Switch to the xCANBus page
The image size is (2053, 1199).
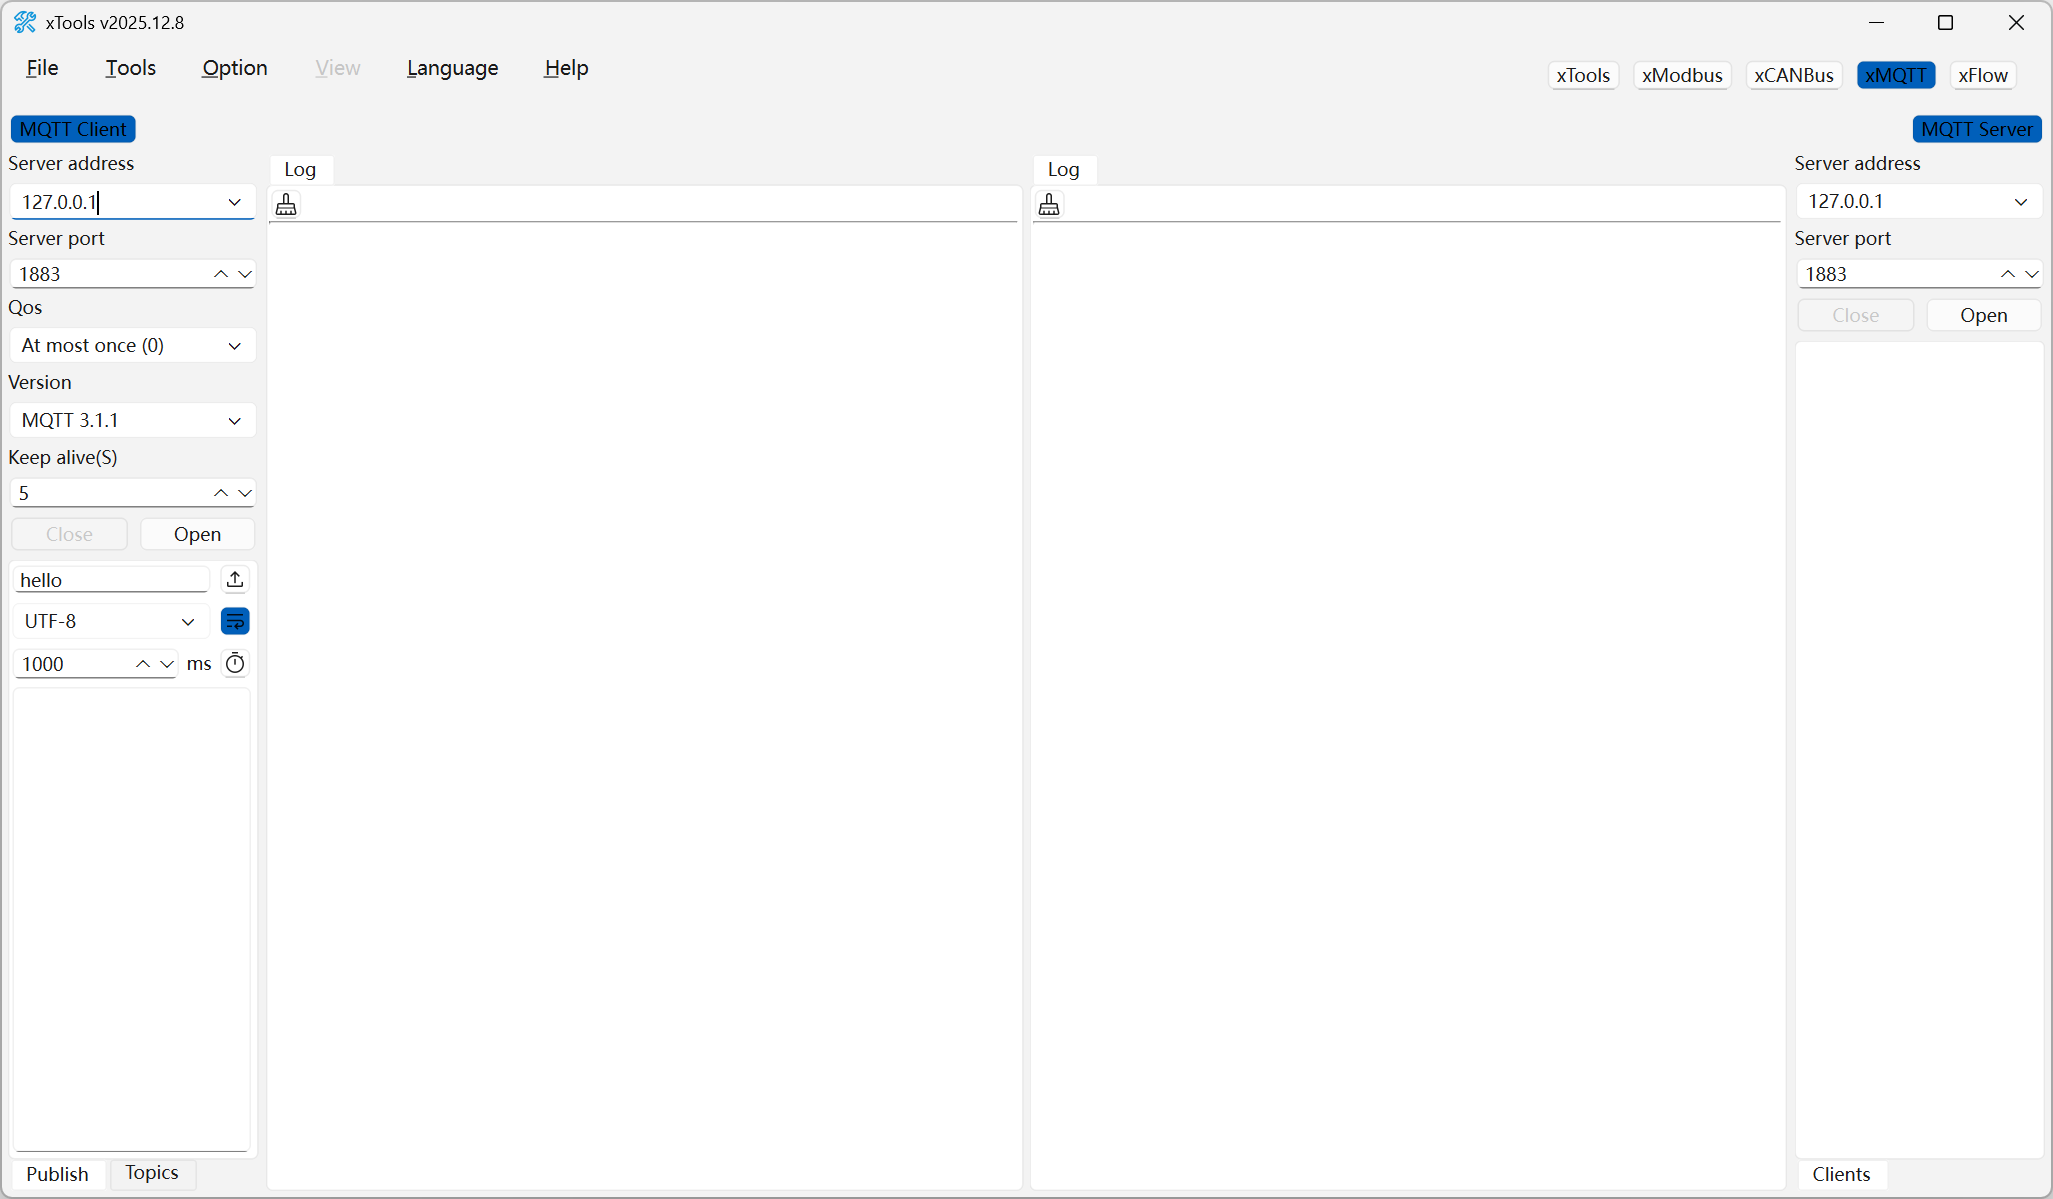pyautogui.click(x=1794, y=75)
